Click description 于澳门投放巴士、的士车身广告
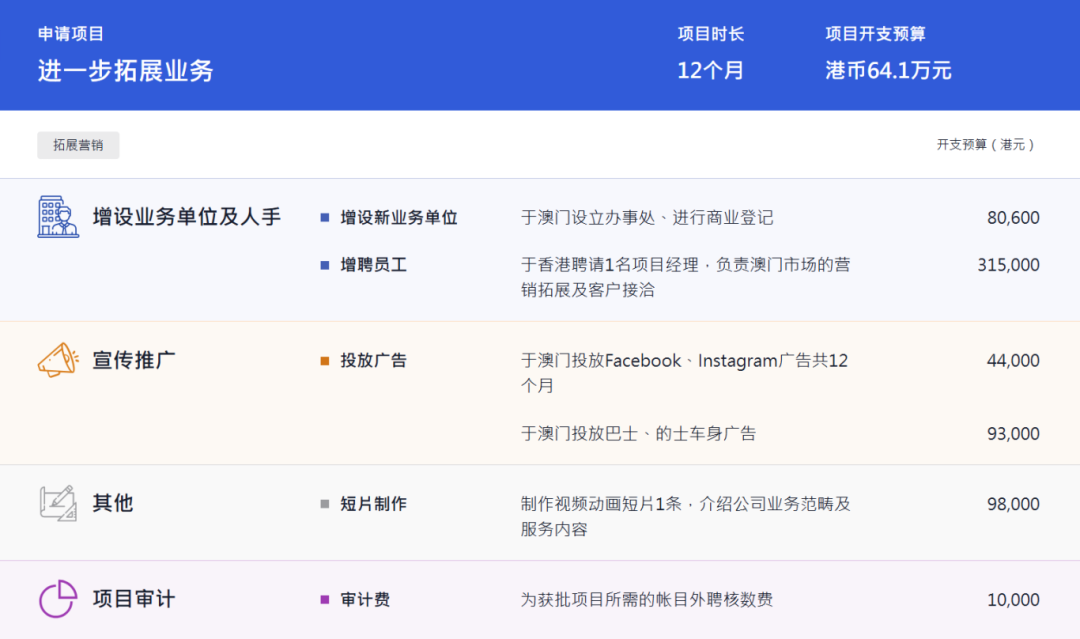Viewport: 1080px width, 639px height. [x=638, y=434]
